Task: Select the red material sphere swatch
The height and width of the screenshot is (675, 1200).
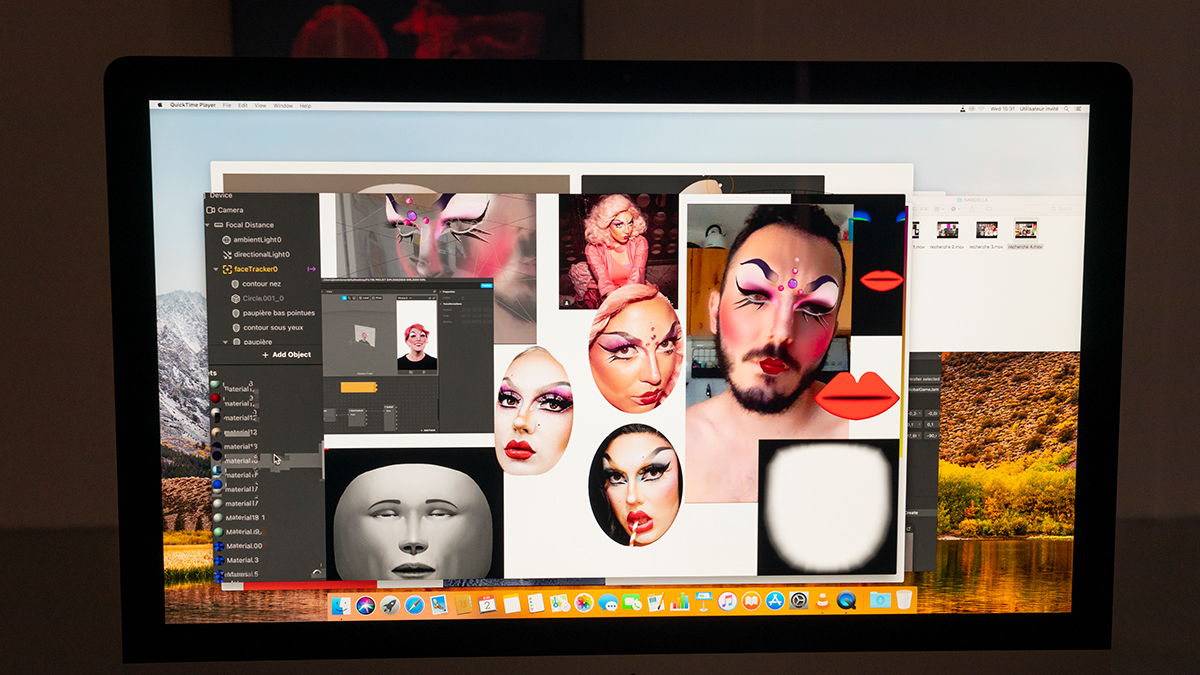Action: pyautogui.click(x=215, y=399)
